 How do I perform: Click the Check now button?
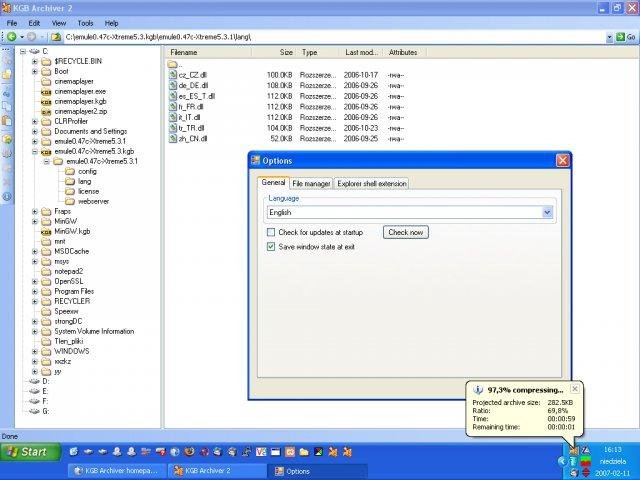[x=406, y=232]
